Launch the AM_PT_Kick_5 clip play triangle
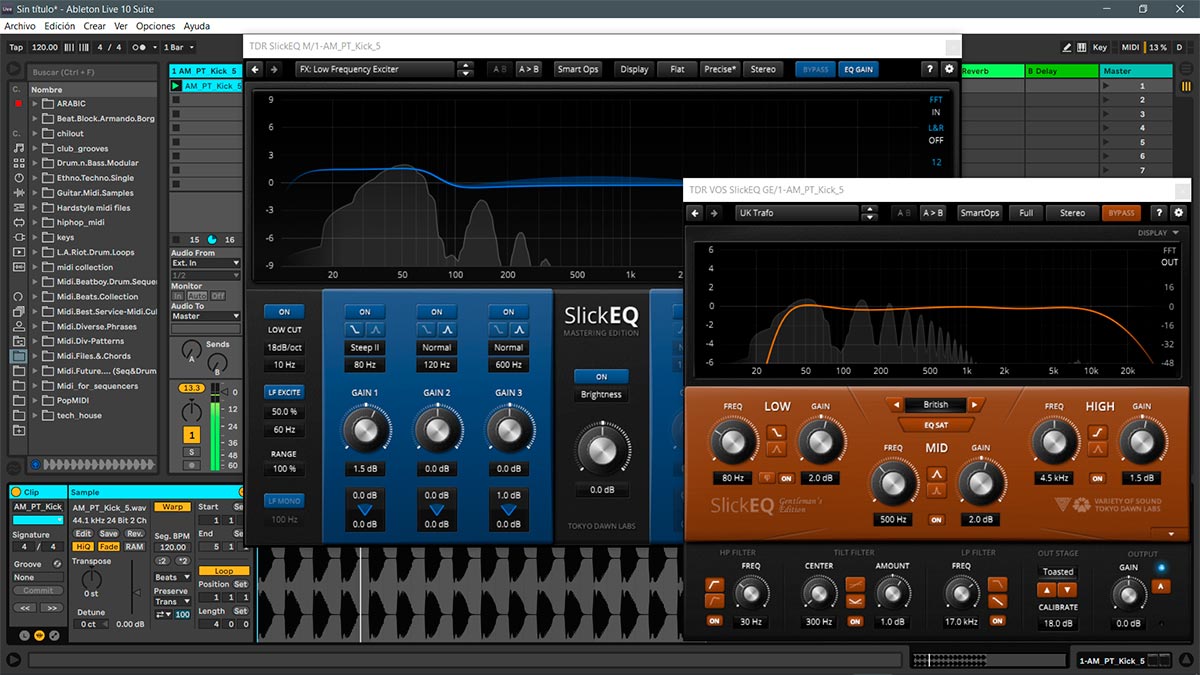1200x675 pixels. [x=176, y=86]
